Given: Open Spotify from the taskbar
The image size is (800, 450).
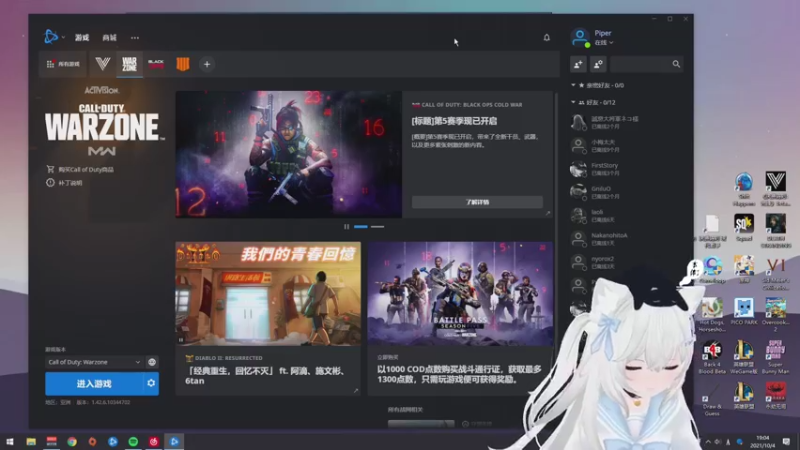Looking at the screenshot, I should [133, 442].
